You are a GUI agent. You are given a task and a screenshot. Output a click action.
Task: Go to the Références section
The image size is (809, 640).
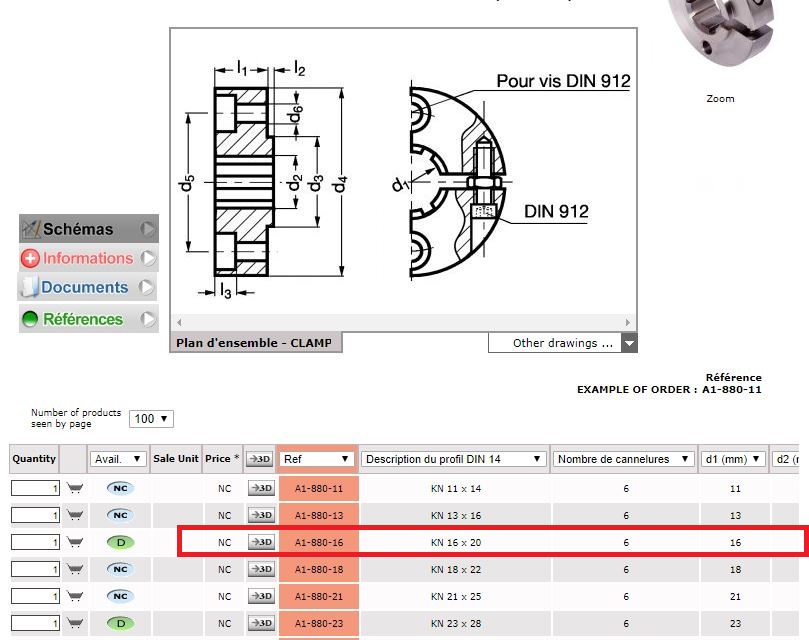(x=88, y=319)
